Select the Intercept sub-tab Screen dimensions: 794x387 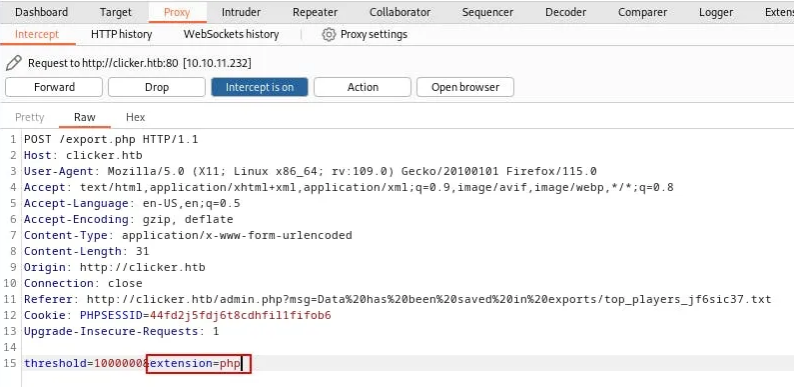37,34
